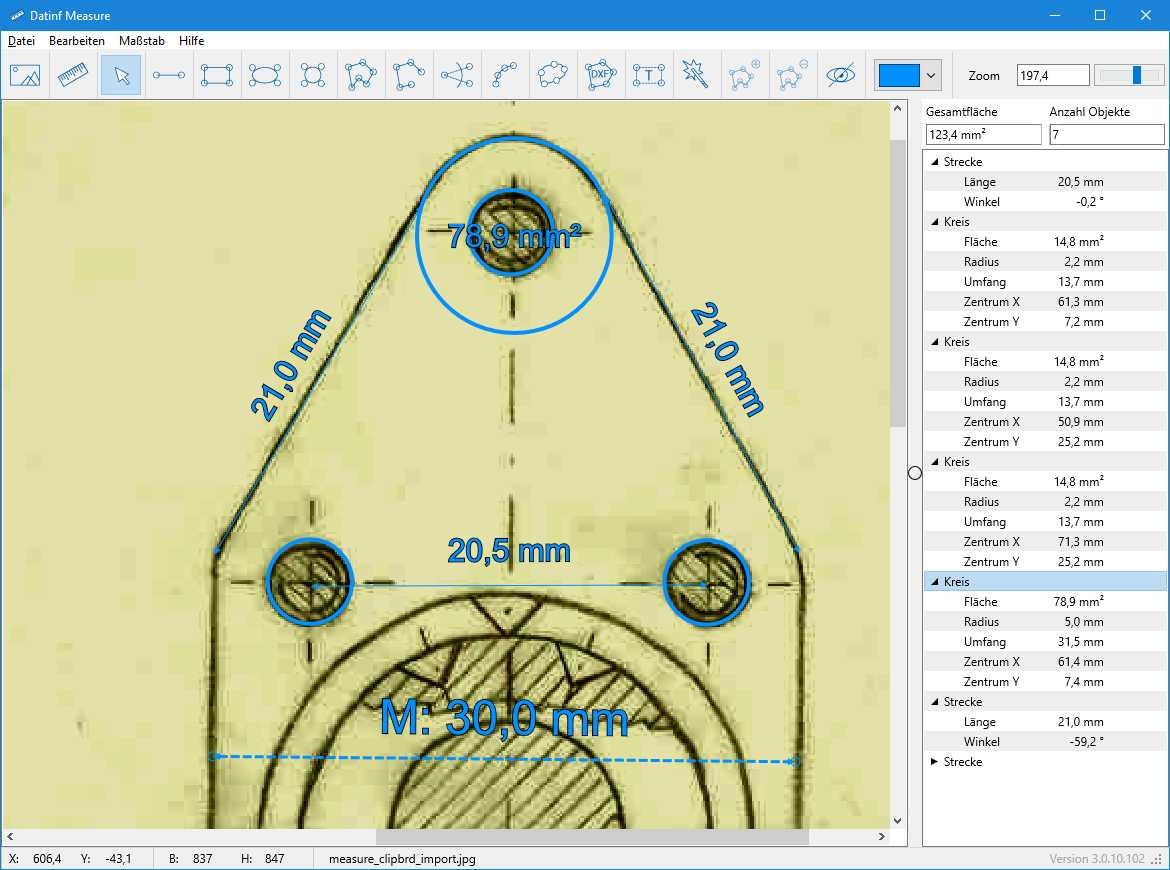
Task: Click the load image icon in toolbar
Action: click(x=25, y=75)
